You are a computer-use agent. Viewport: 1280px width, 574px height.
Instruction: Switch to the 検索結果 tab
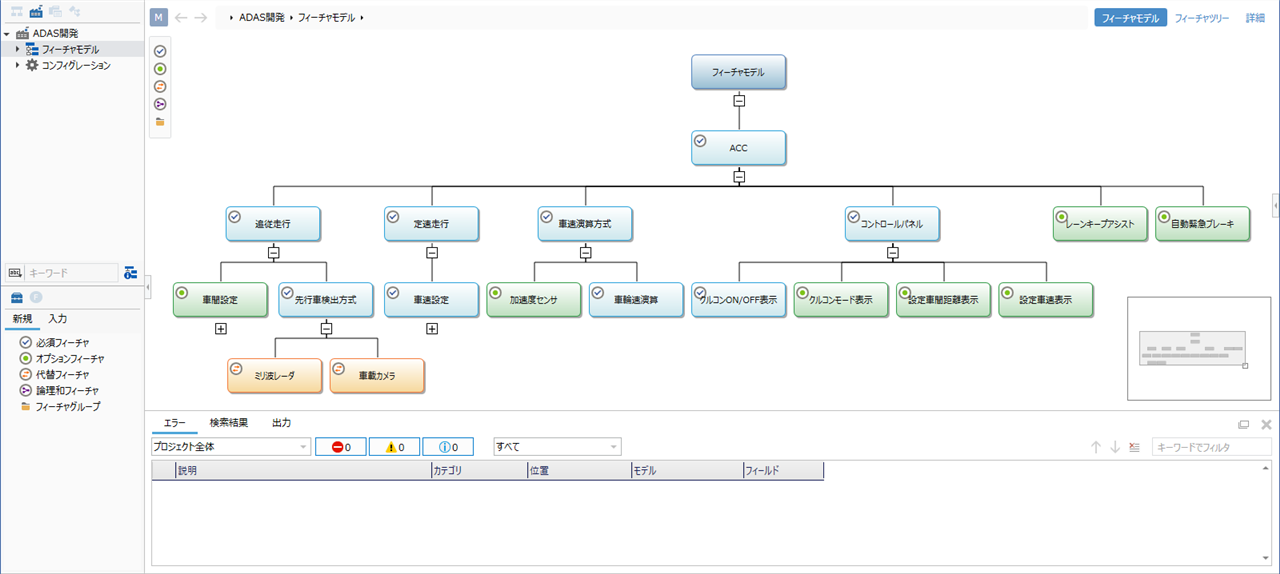(x=229, y=423)
